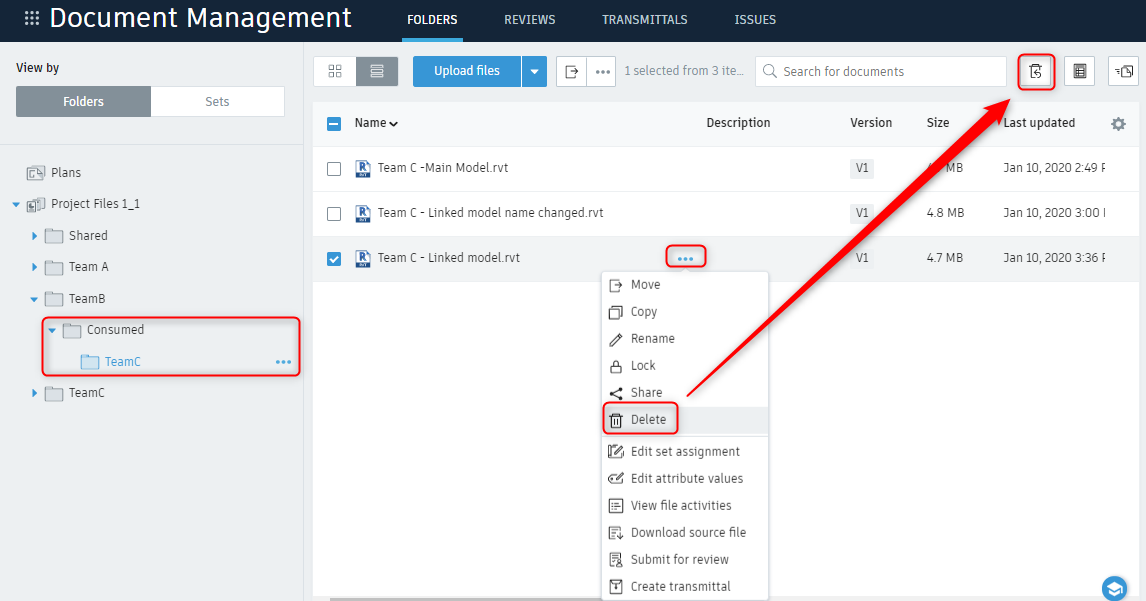Click the more actions ellipsis in the toolbar
1146x601 pixels.
[x=601, y=71]
